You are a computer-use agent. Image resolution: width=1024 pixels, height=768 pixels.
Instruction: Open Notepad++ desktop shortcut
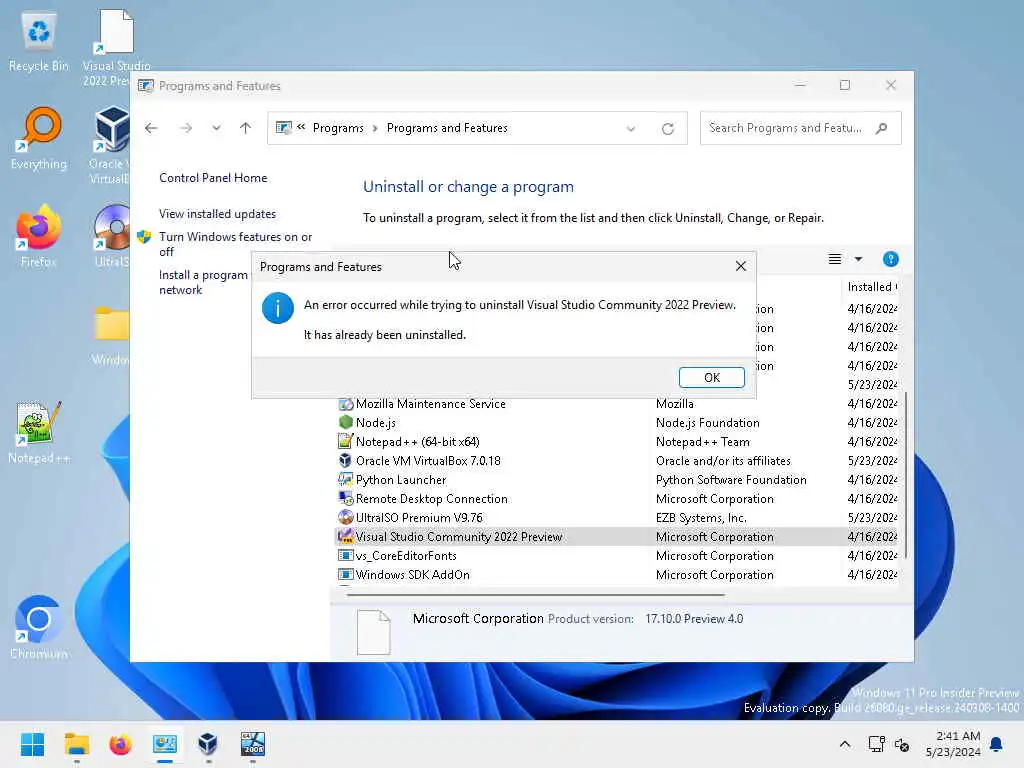(39, 432)
